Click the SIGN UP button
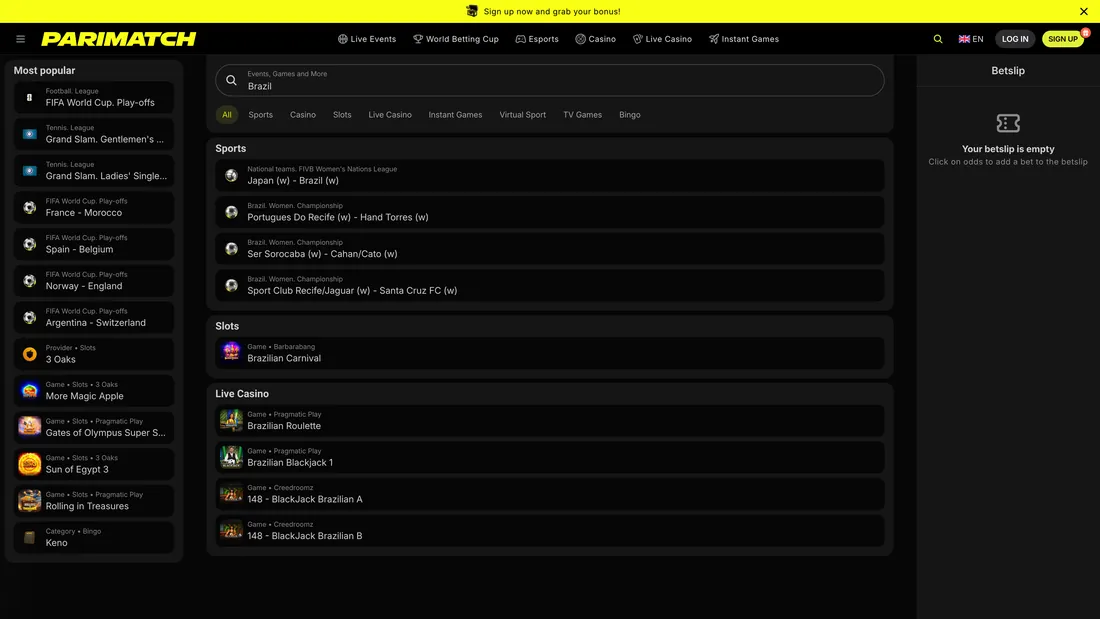This screenshot has height=619, width=1100. pyautogui.click(x=1063, y=39)
